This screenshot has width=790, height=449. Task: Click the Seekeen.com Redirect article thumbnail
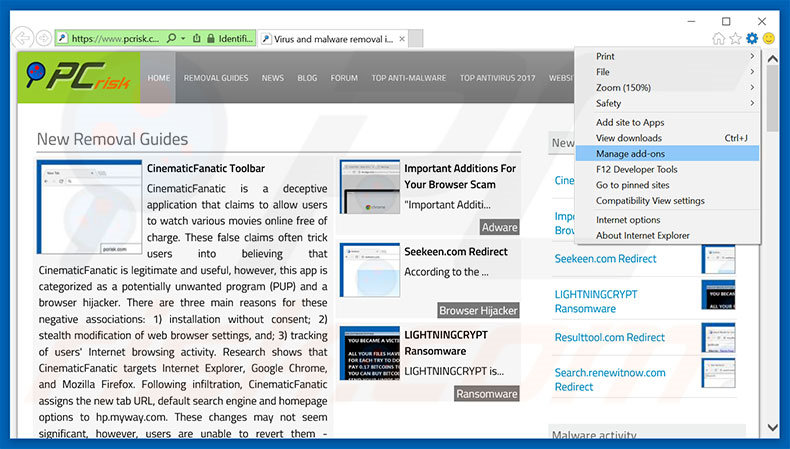(x=370, y=270)
